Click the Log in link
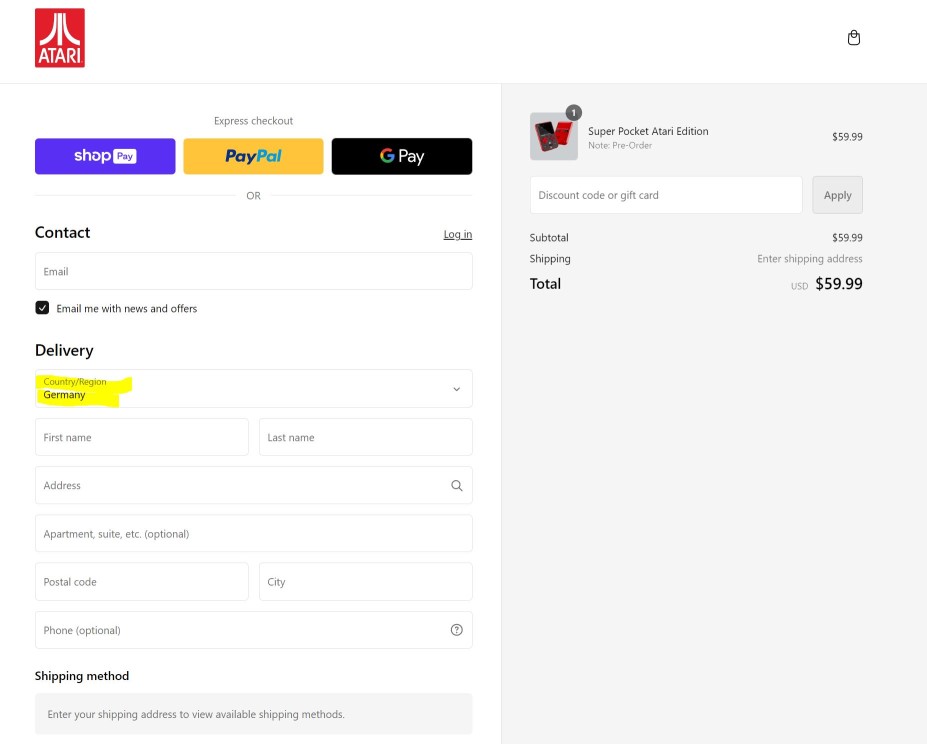Image resolution: width=927 pixels, height=744 pixels. click(x=457, y=234)
